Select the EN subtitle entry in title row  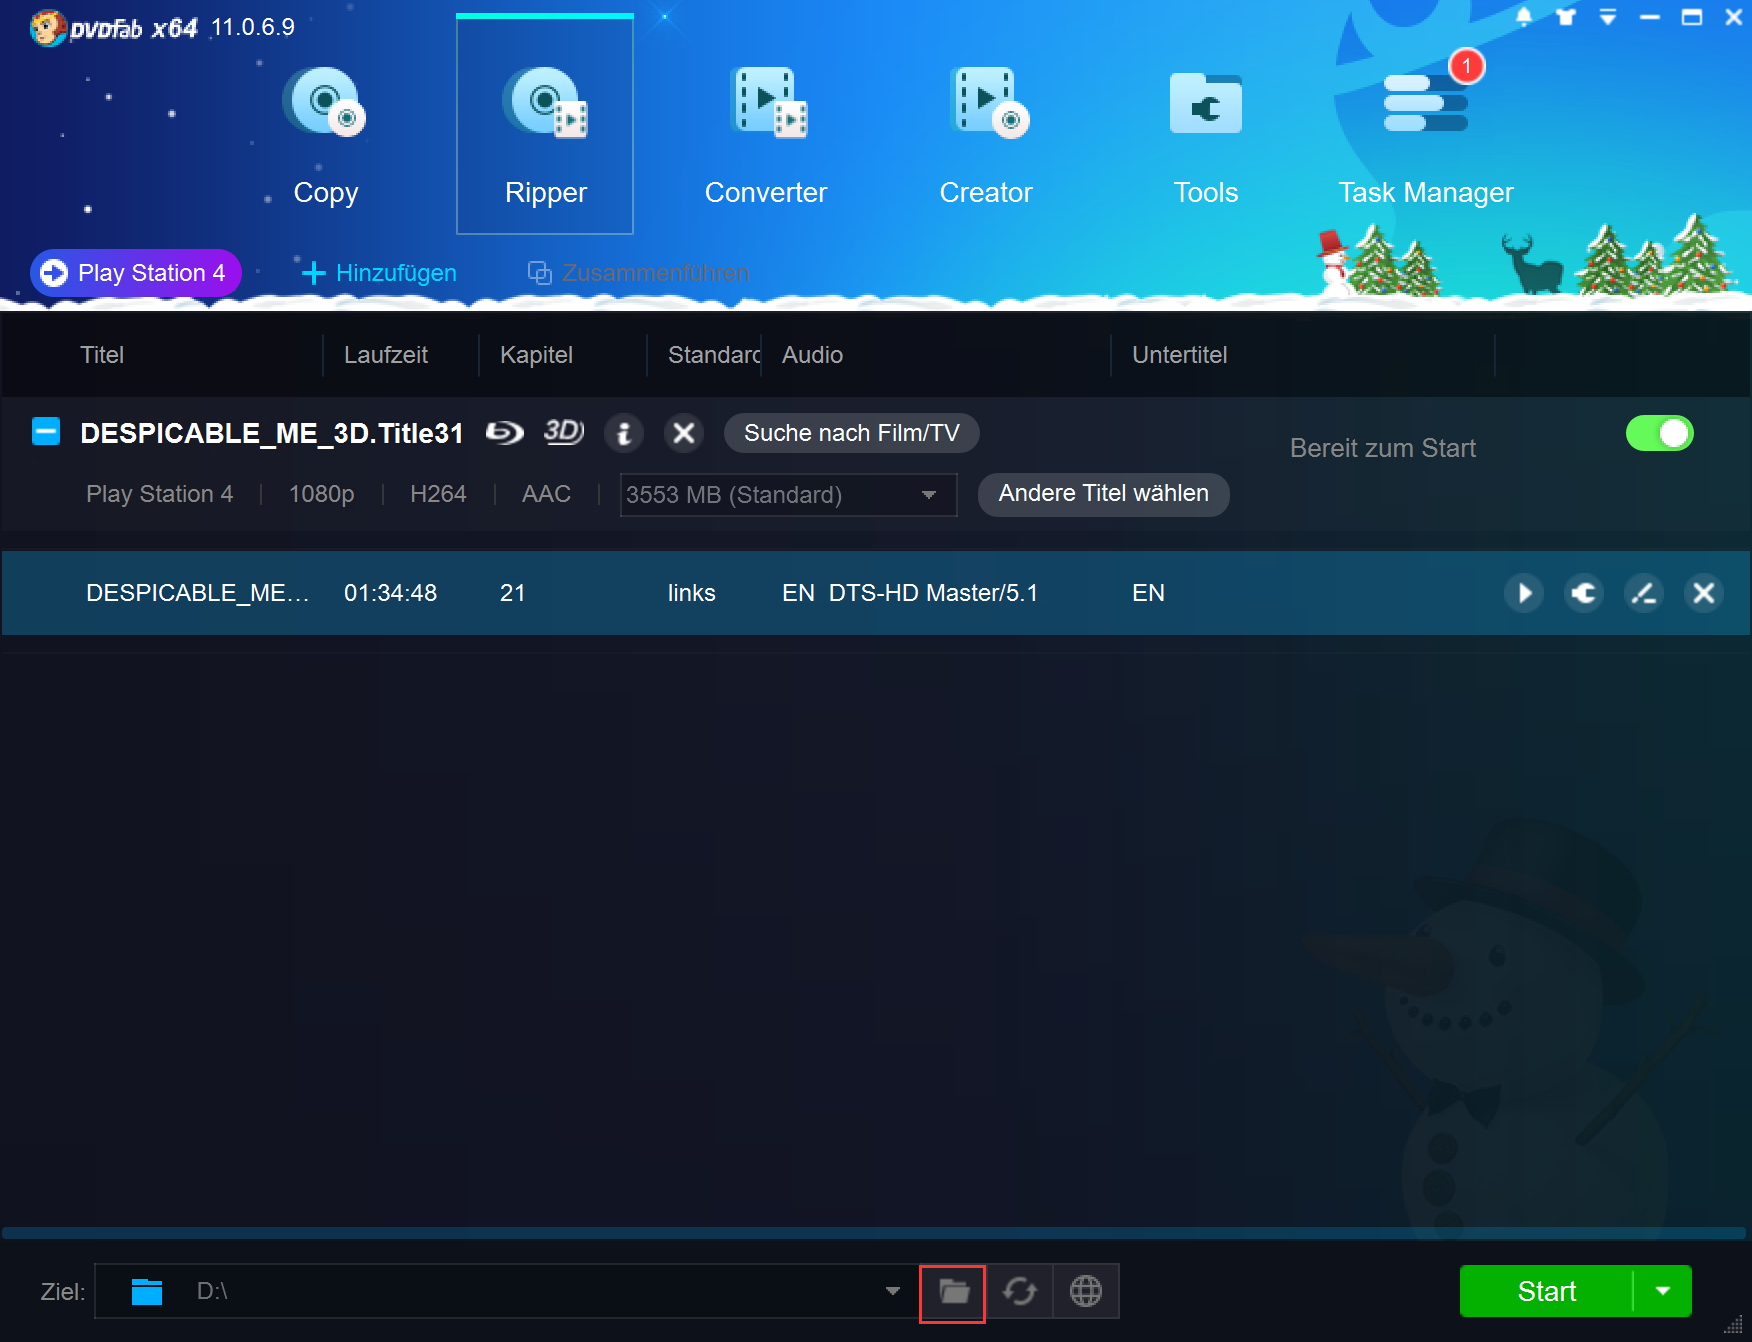[x=1148, y=593]
